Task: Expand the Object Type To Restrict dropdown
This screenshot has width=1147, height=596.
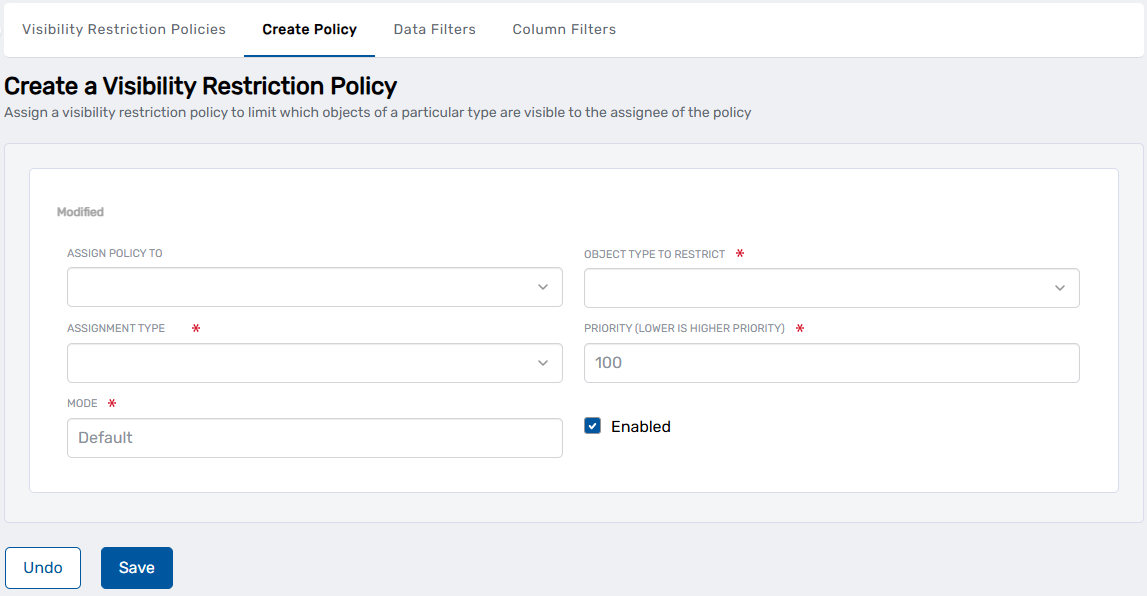Action: point(831,287)
